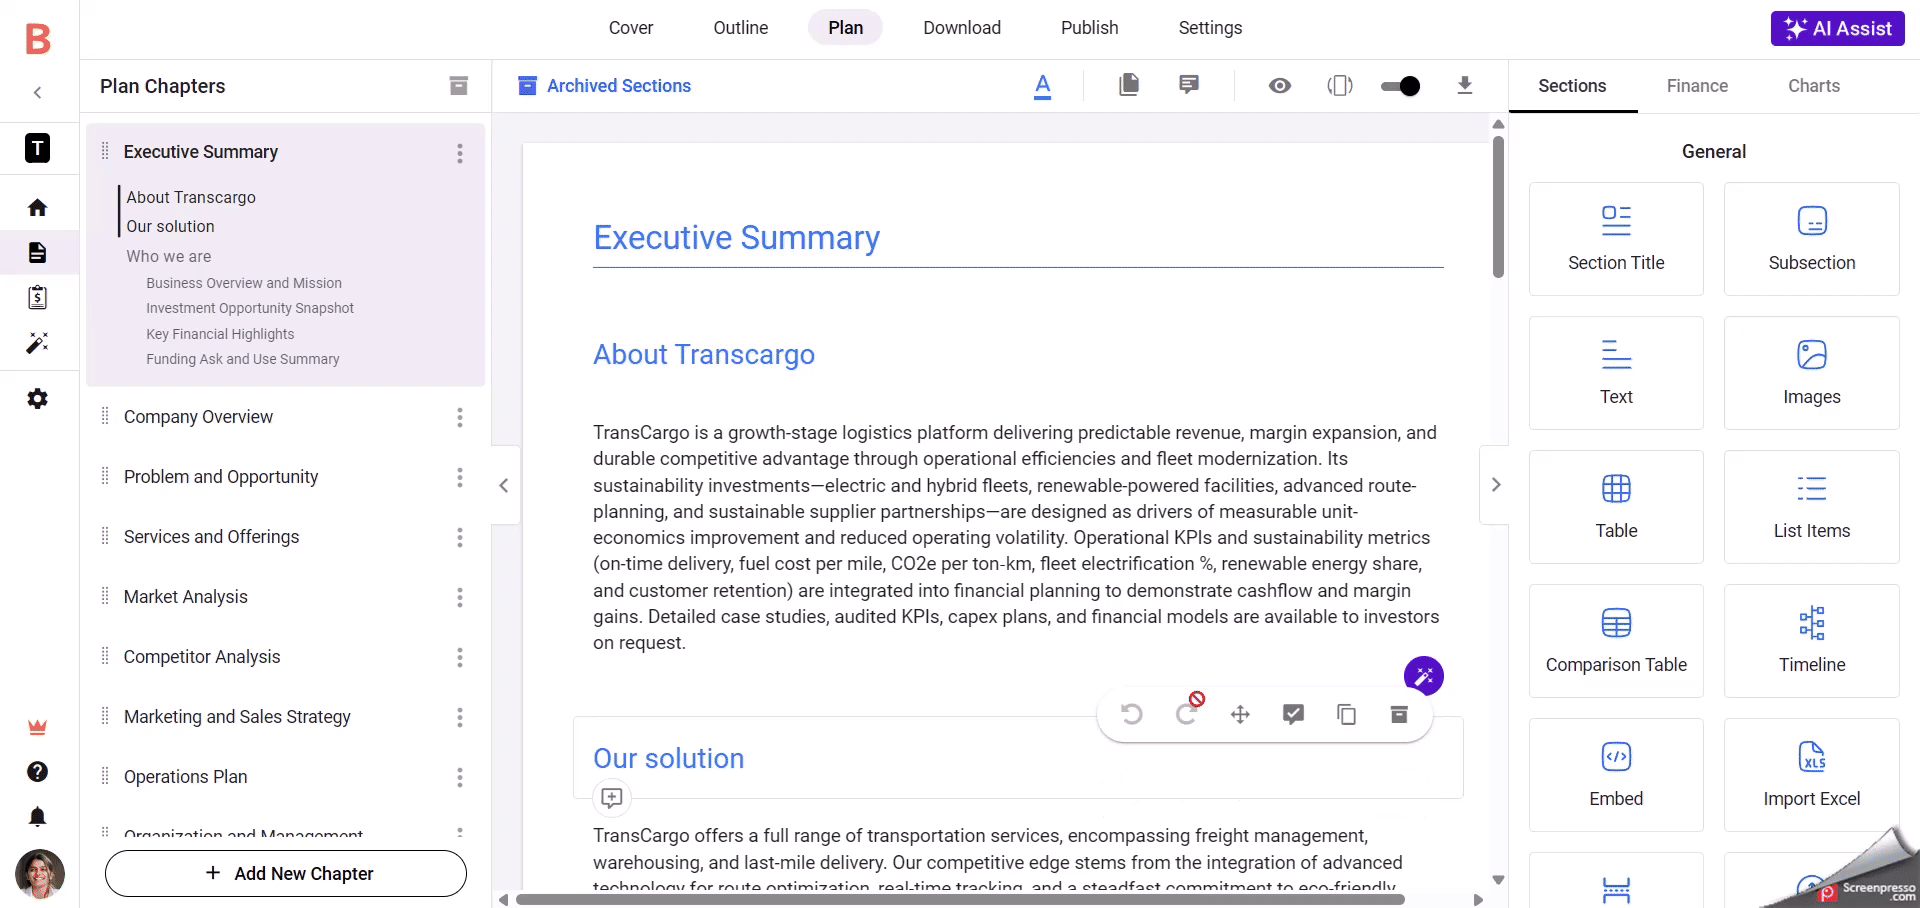Open the magic wand tool in sidebar
Screen dimensions: 1920x908
click(x=38, y=343)
